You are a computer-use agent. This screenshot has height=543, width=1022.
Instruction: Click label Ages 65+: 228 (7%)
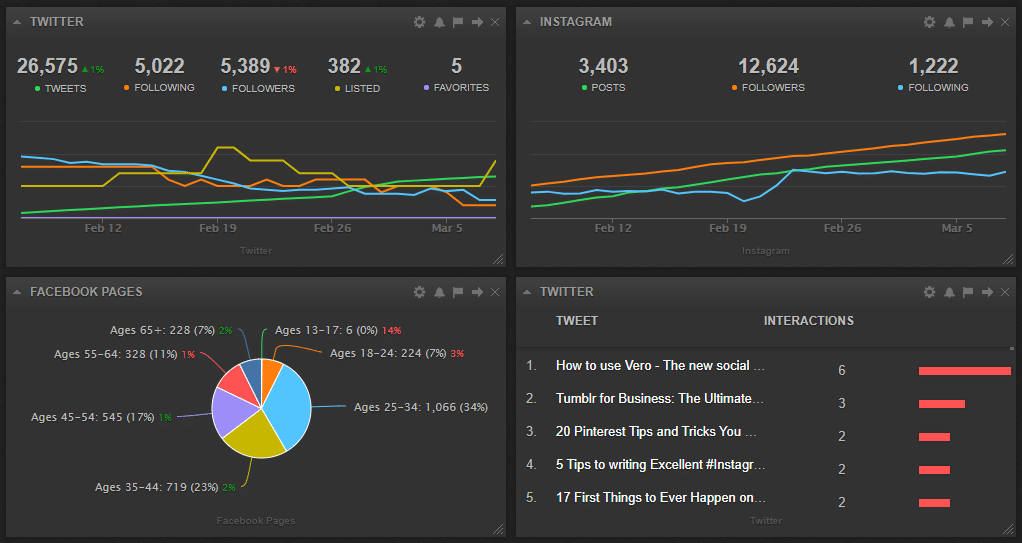[162, 330]
